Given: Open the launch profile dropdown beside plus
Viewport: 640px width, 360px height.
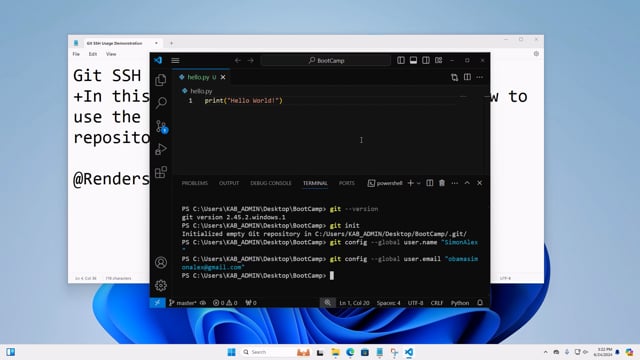Looking at the screenshot, I should (419, 183).
